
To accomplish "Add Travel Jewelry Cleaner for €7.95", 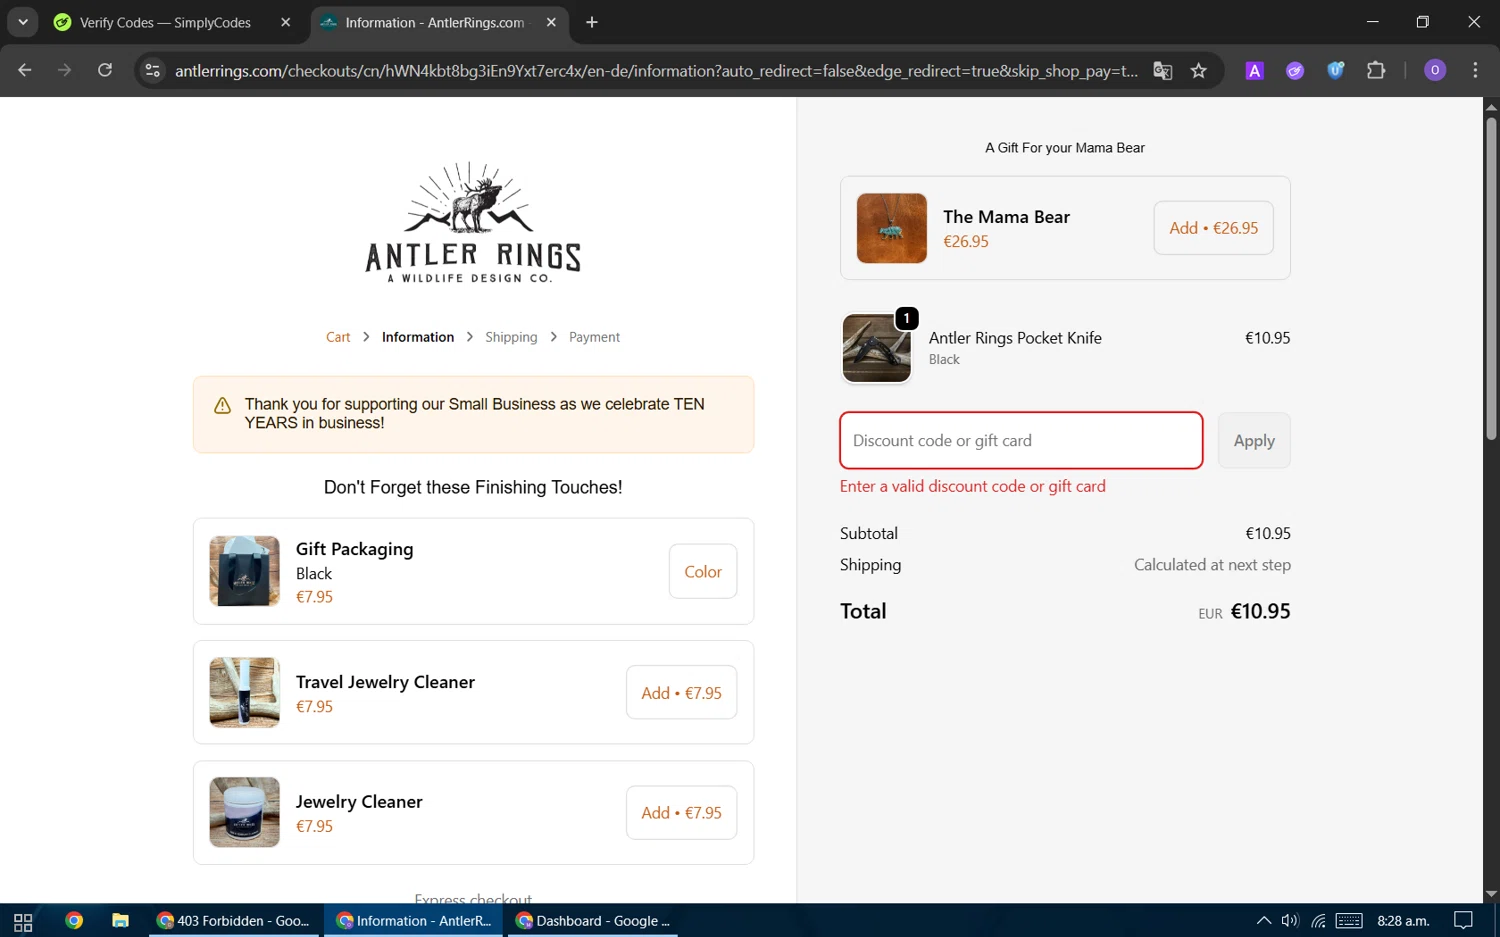I will tap(681, 692).
